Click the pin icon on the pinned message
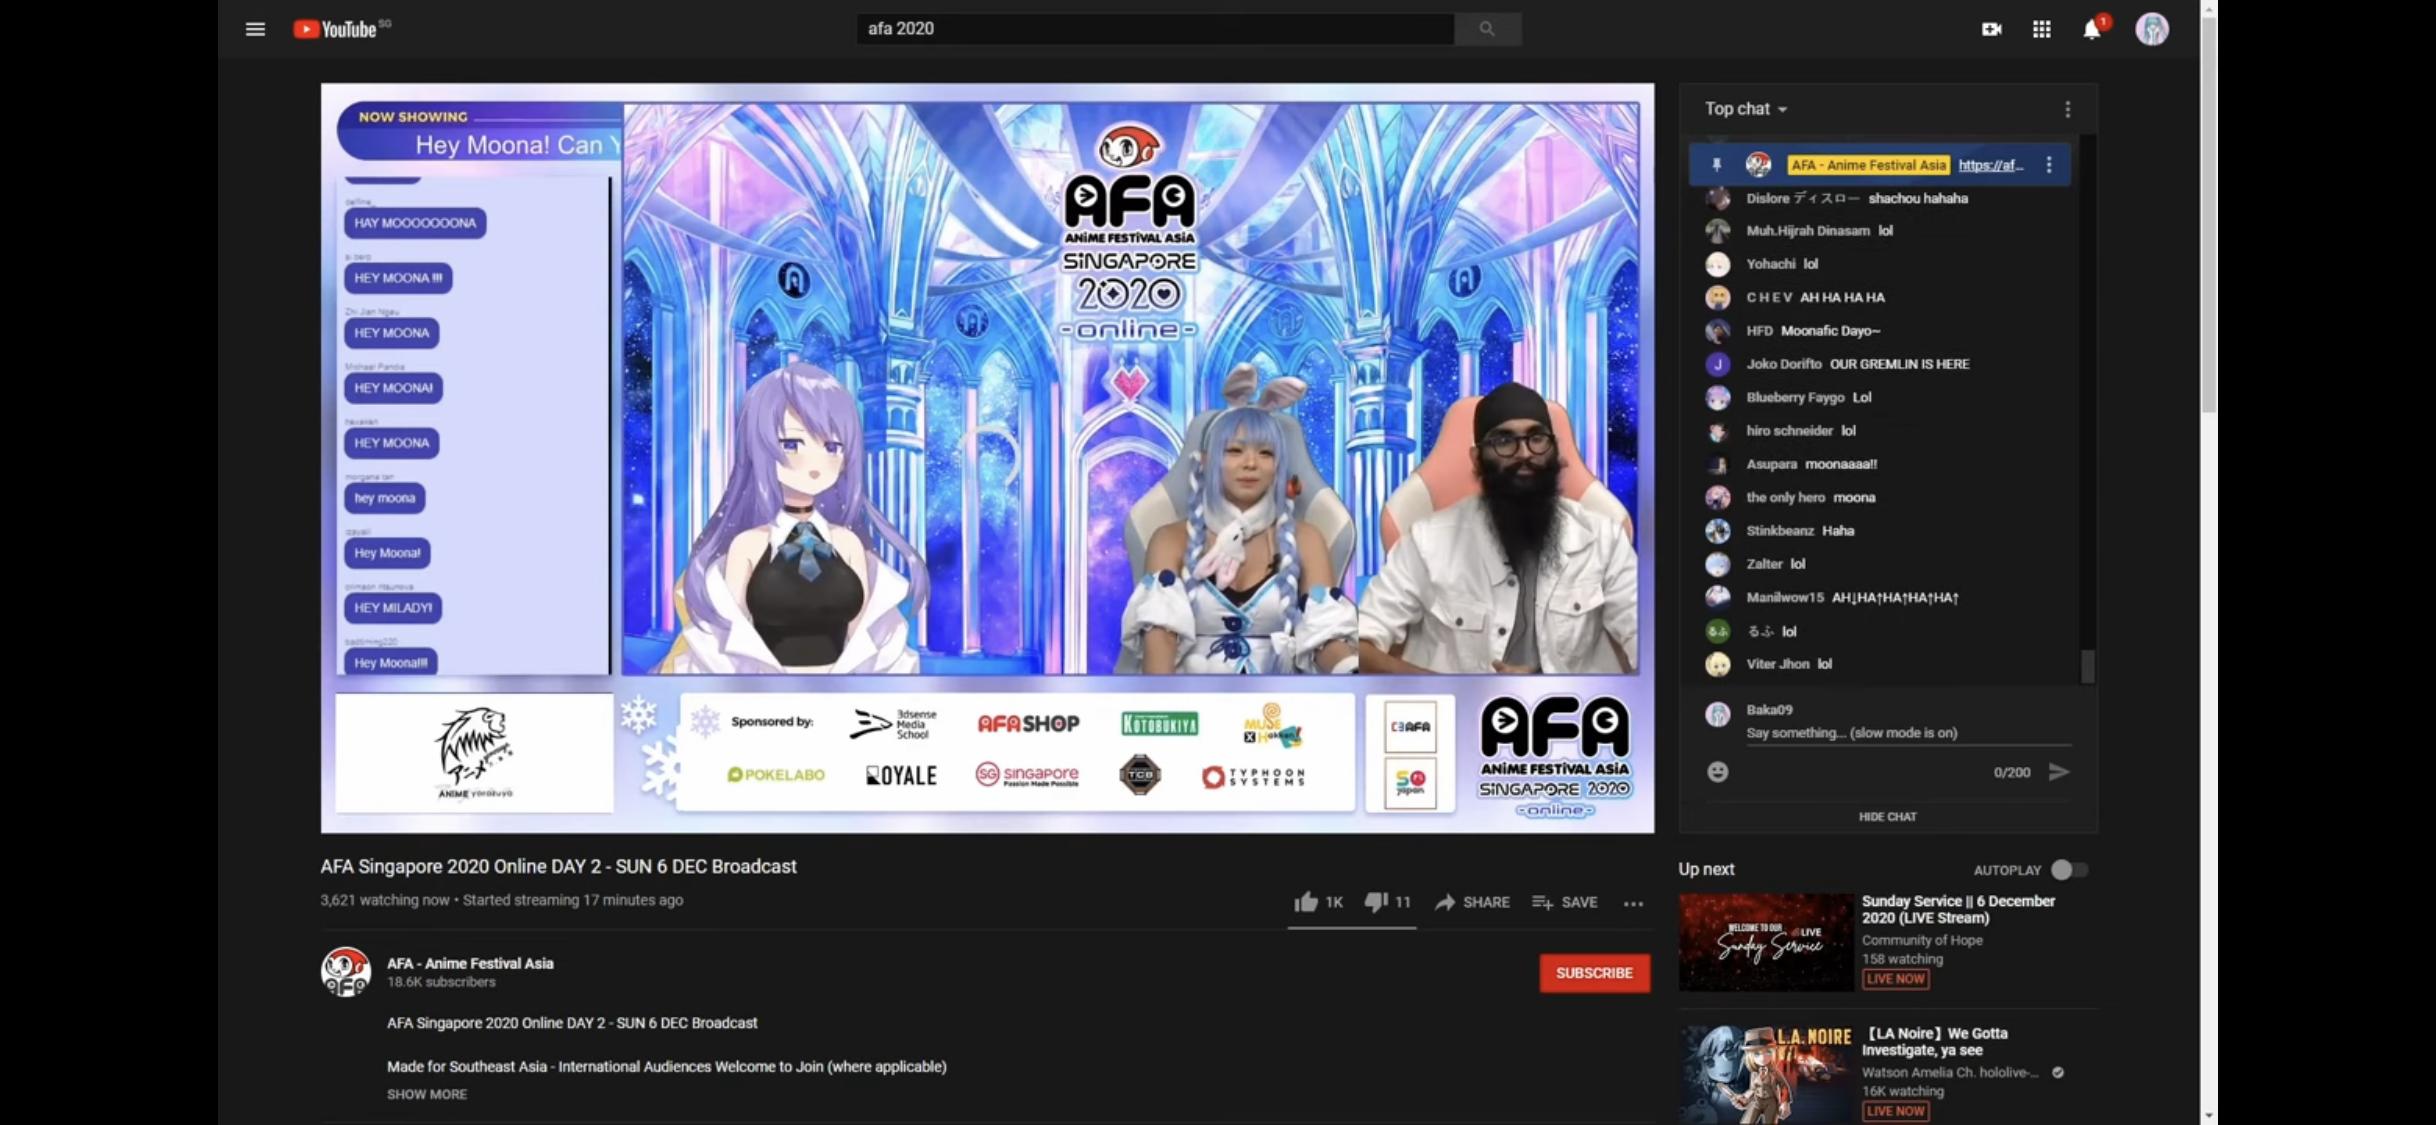This screenshot has height=1125, width=2436. 1716,165
